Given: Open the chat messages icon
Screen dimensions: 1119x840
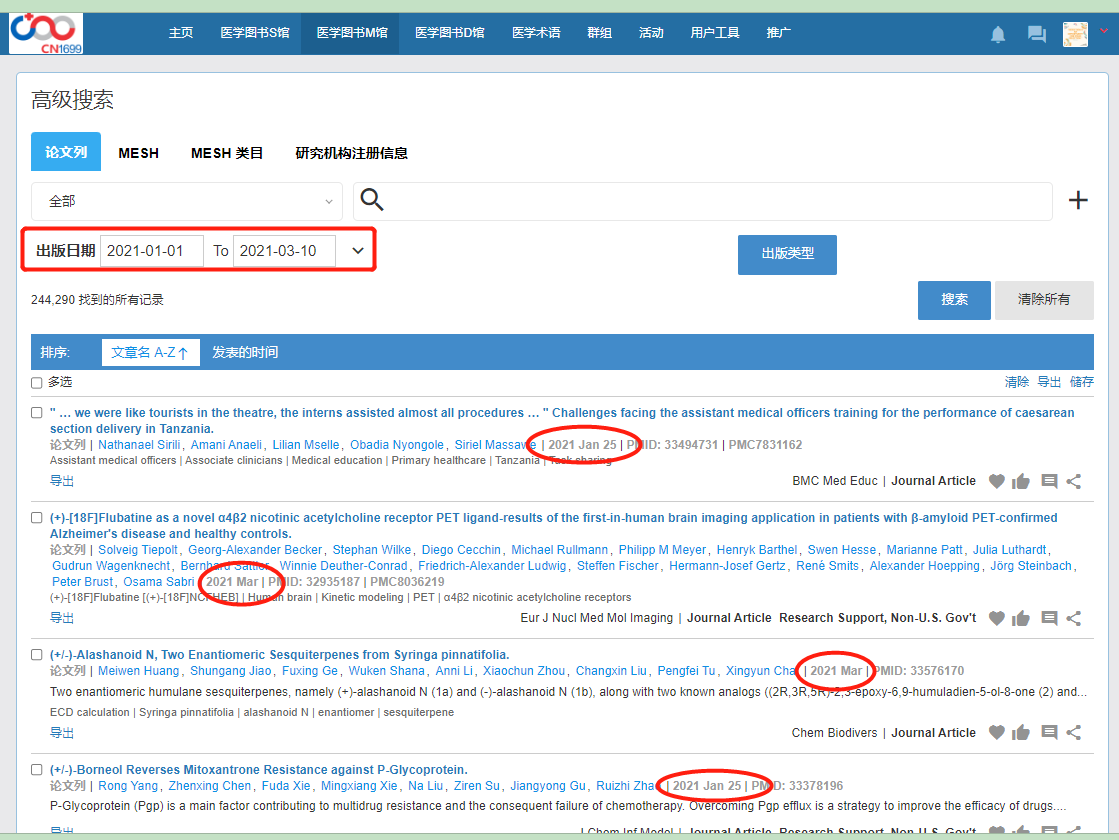Looking at the screenshot, I should pos(1036,34).
